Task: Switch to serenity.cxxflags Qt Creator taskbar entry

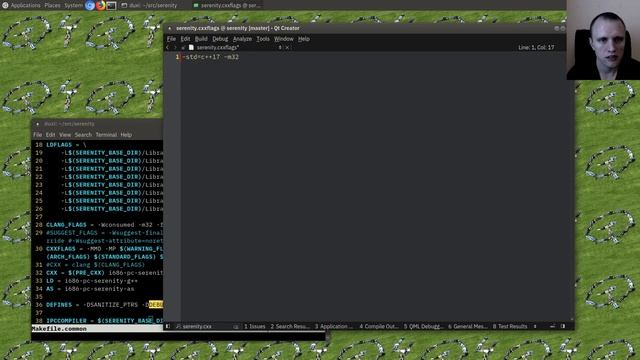Action: (227, 5)
